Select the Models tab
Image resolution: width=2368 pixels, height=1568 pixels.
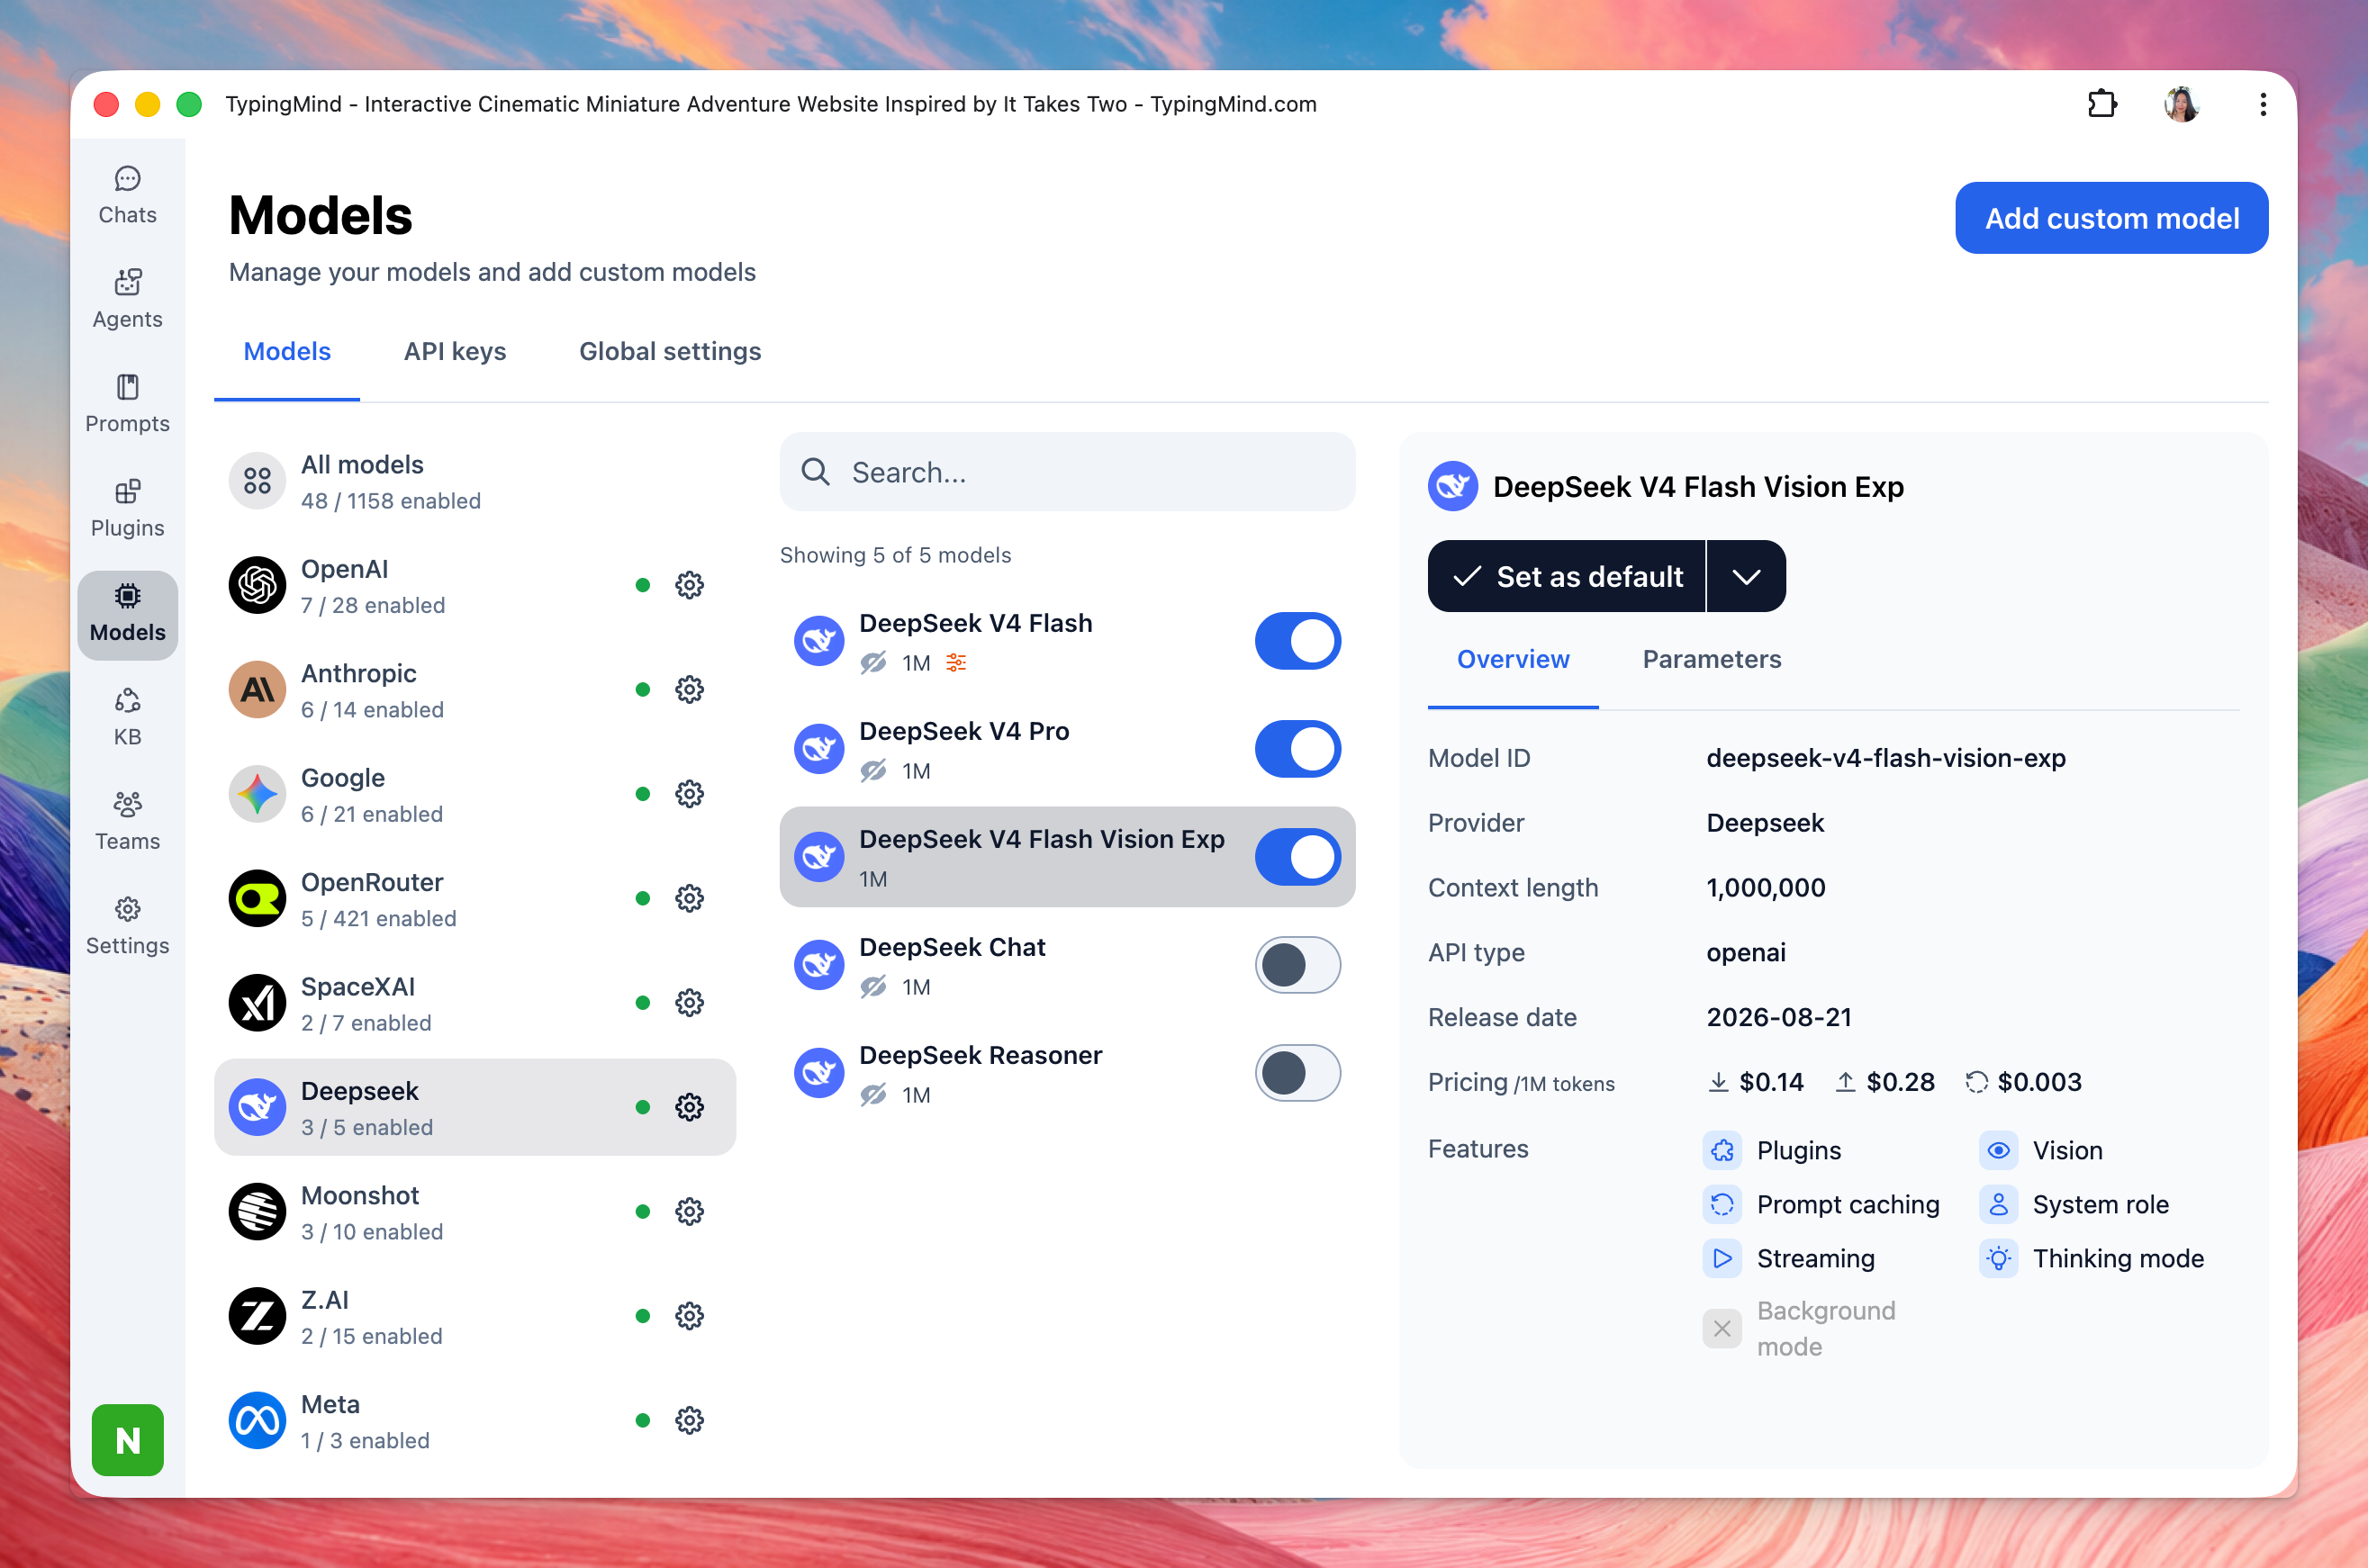[x=287, y=351]
